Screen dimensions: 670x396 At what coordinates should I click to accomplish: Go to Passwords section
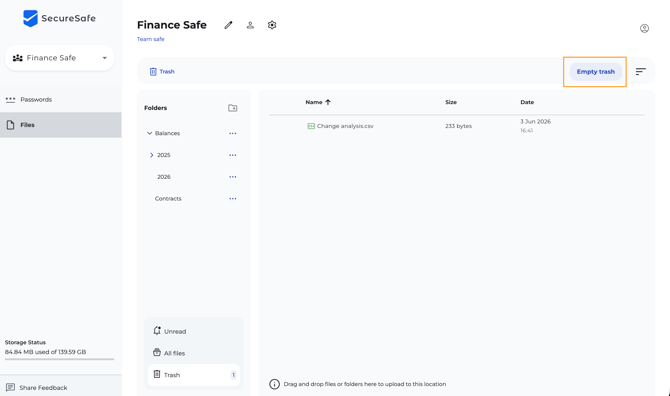coord(61,100)
